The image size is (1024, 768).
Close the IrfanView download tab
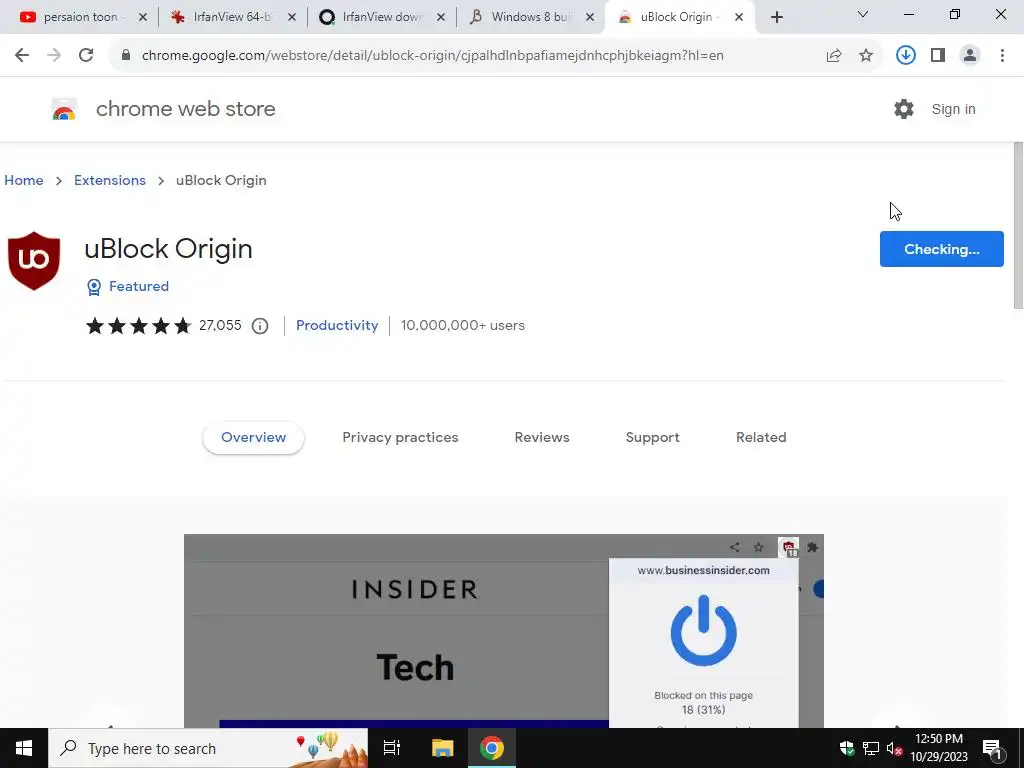[x=441, y=17]
